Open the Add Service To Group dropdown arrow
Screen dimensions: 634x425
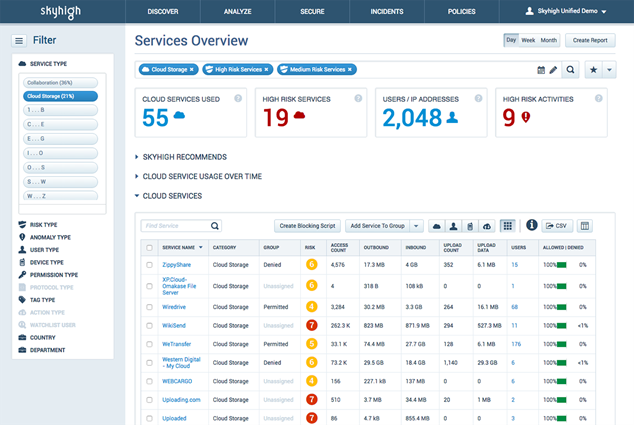tap(416, 226)
